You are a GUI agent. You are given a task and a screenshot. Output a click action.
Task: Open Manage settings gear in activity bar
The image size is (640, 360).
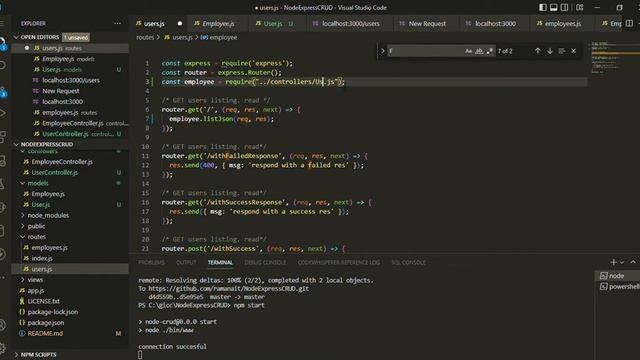click(x=3, y=348)
